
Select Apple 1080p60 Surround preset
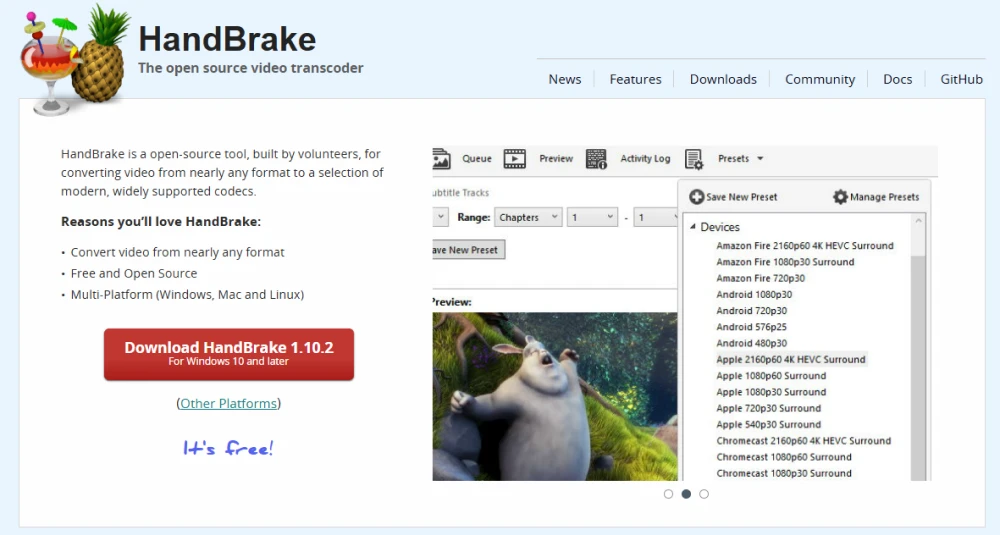(x=771, y=376)
